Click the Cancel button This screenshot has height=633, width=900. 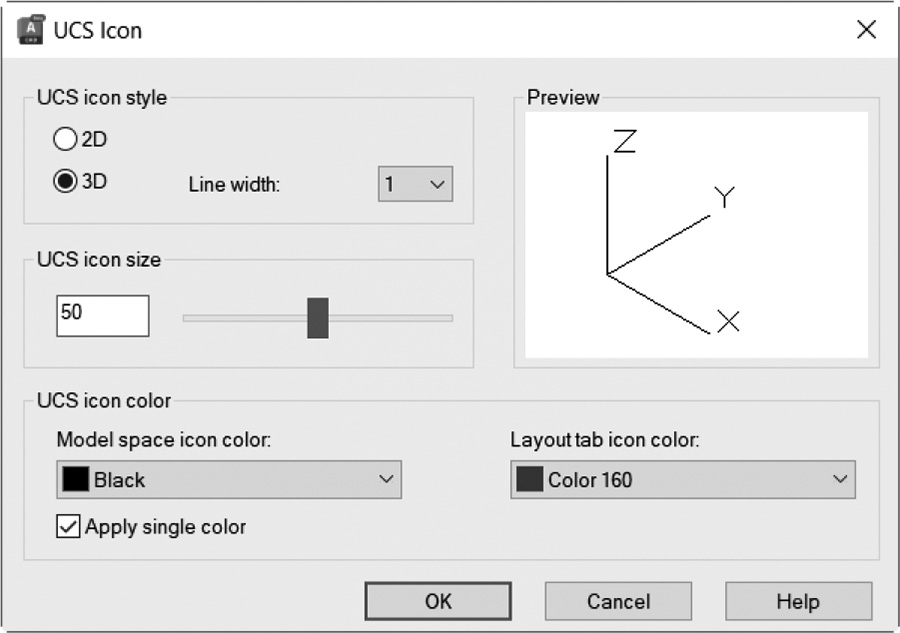pos(618,601)
